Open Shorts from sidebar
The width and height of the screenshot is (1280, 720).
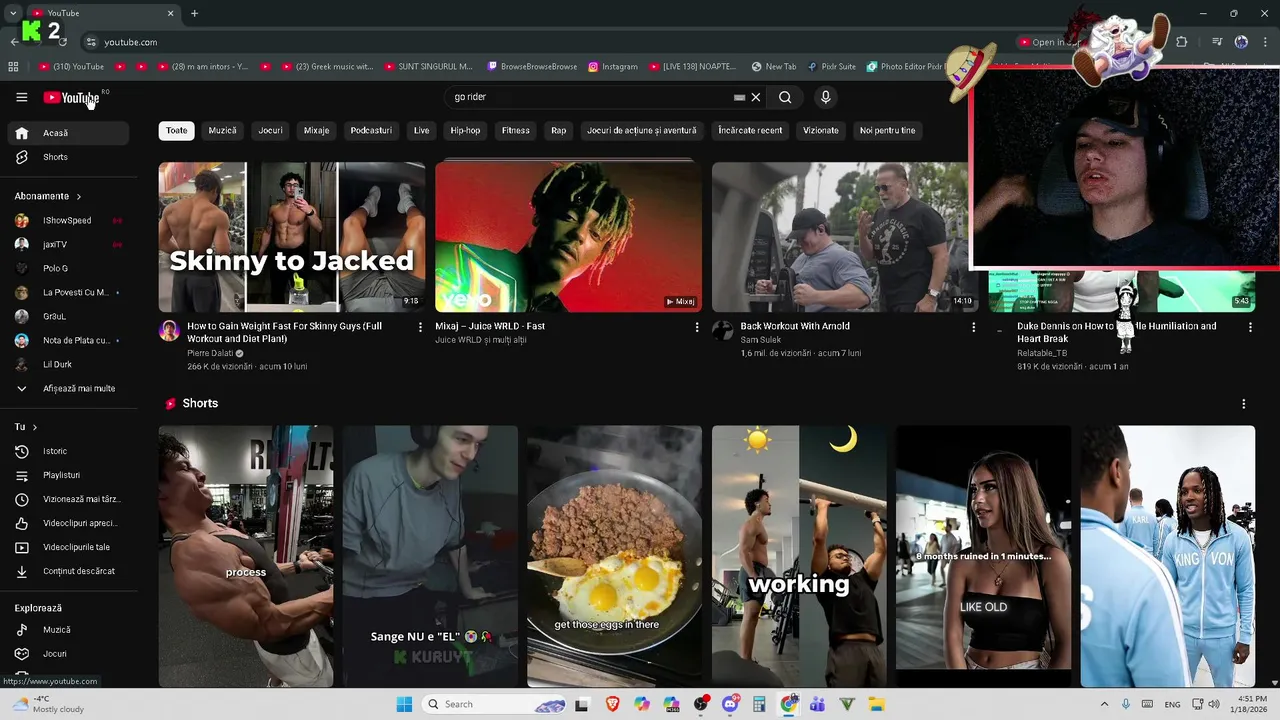[x=69, y=157]
